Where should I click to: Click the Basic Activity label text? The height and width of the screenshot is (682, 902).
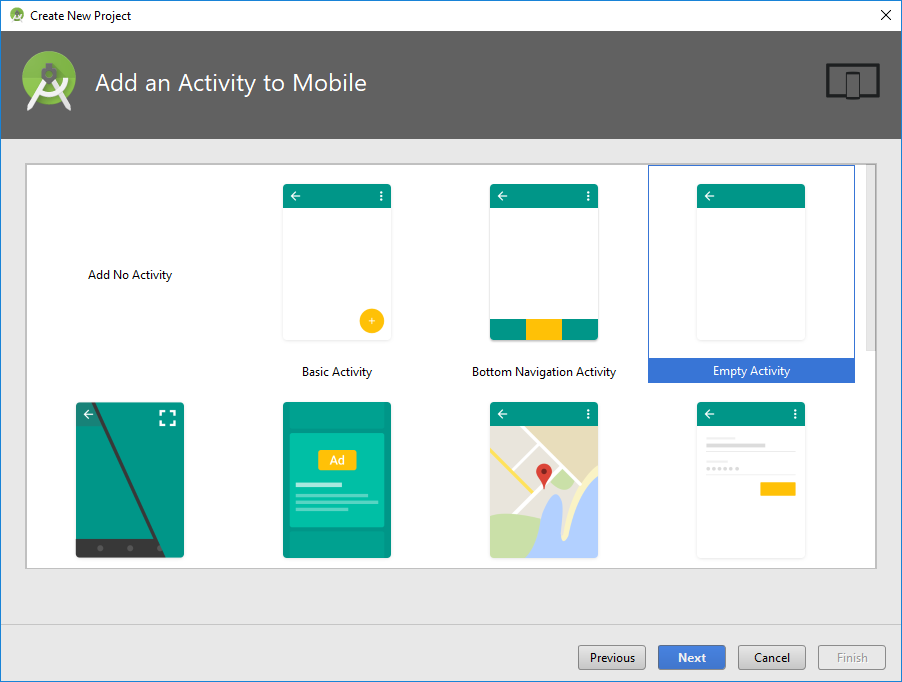point(337,372)
